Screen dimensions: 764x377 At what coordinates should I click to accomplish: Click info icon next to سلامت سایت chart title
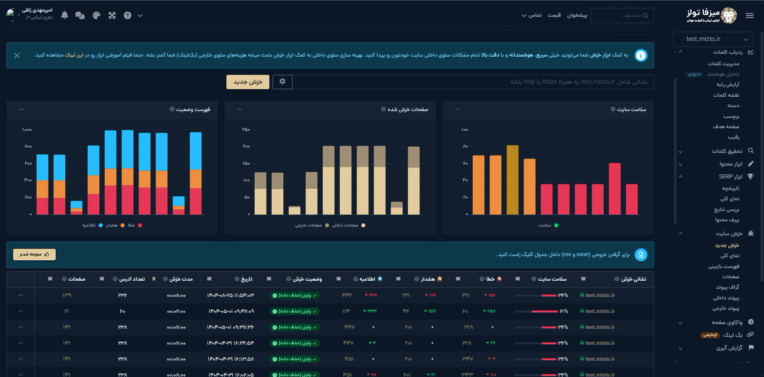pos(612,109)
